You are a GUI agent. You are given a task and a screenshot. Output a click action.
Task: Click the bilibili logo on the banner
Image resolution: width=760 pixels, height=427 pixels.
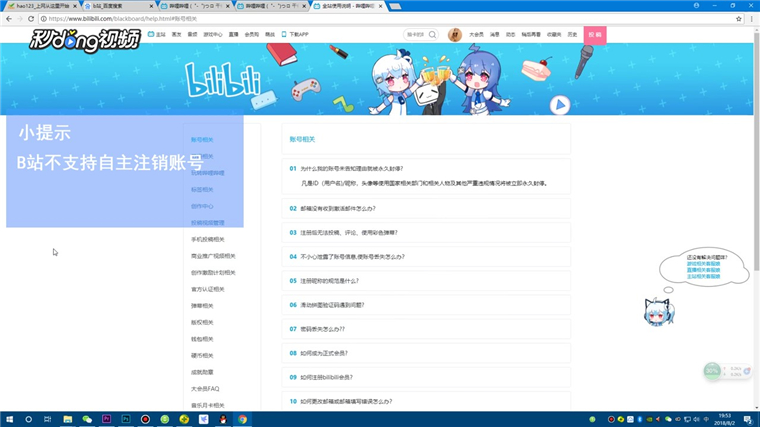(x=223, y=81)
